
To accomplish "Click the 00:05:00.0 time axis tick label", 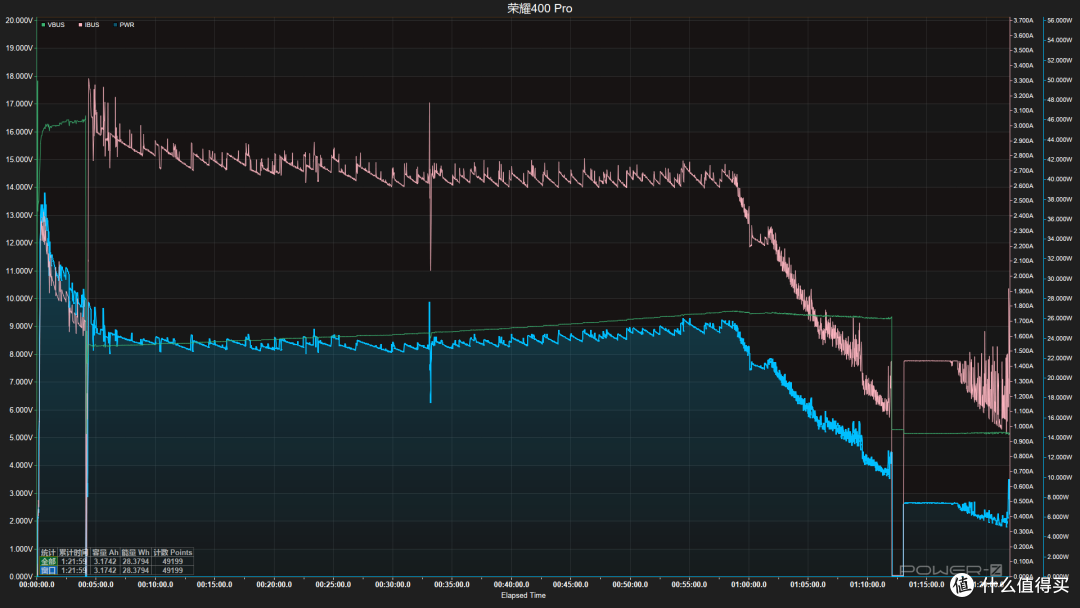I will [96, 585].
